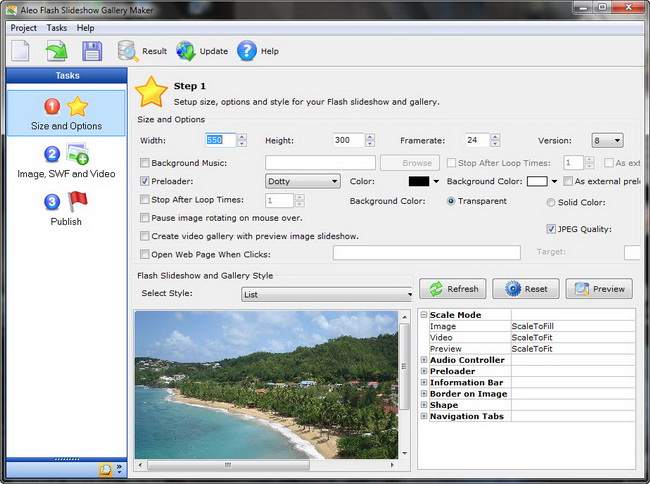Go to the Publish step
The width and height of the screenshot is (650, 484).
(x=66, y=208)
